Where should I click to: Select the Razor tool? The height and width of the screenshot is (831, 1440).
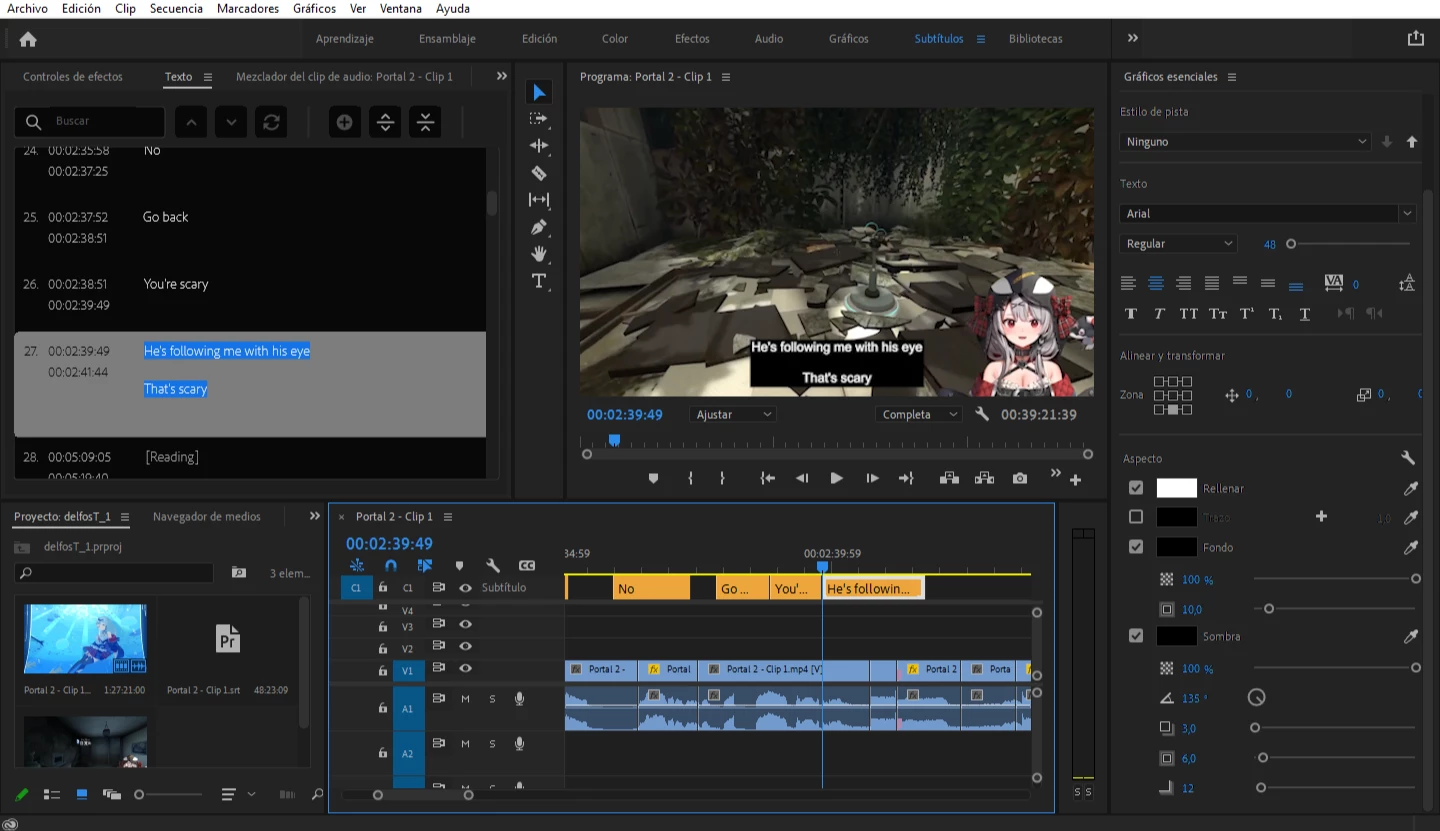click(x=539, y=172)
